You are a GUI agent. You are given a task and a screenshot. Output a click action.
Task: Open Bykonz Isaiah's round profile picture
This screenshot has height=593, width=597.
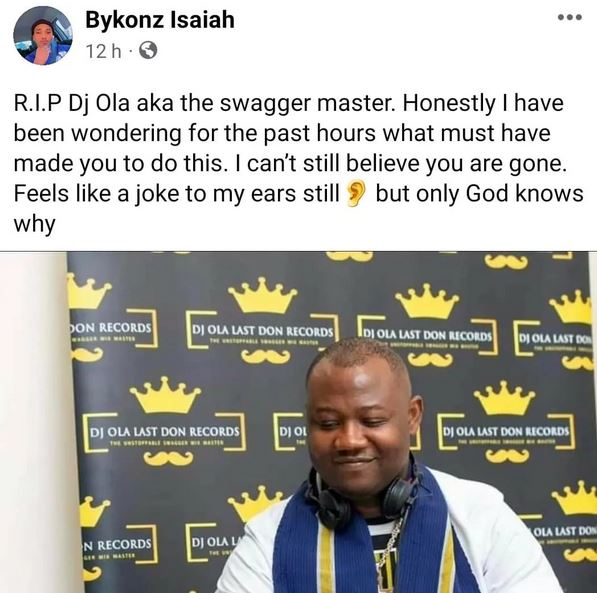(x=43, y=35)
